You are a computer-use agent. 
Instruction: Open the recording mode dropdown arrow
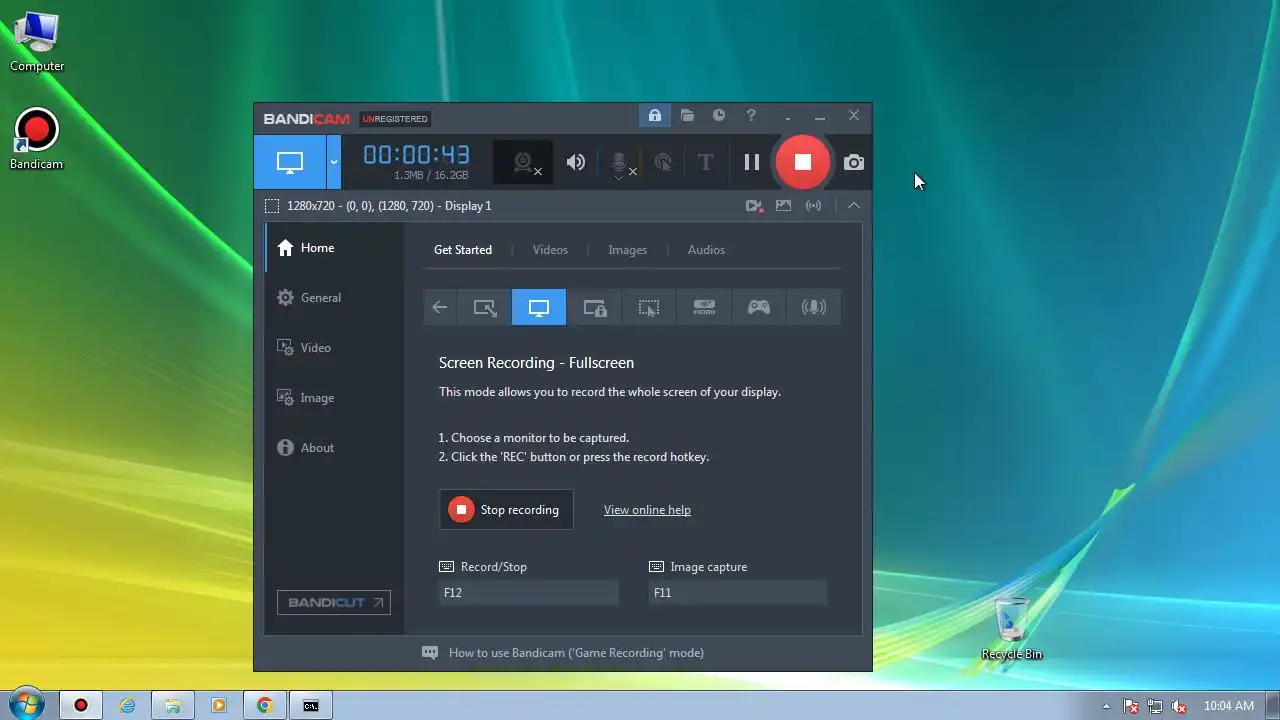point(334,162)
